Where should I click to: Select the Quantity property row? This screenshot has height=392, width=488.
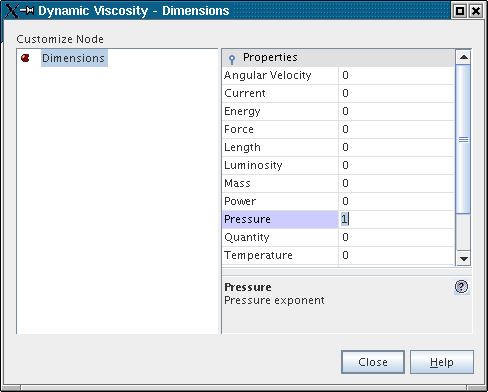pos(338,237)
